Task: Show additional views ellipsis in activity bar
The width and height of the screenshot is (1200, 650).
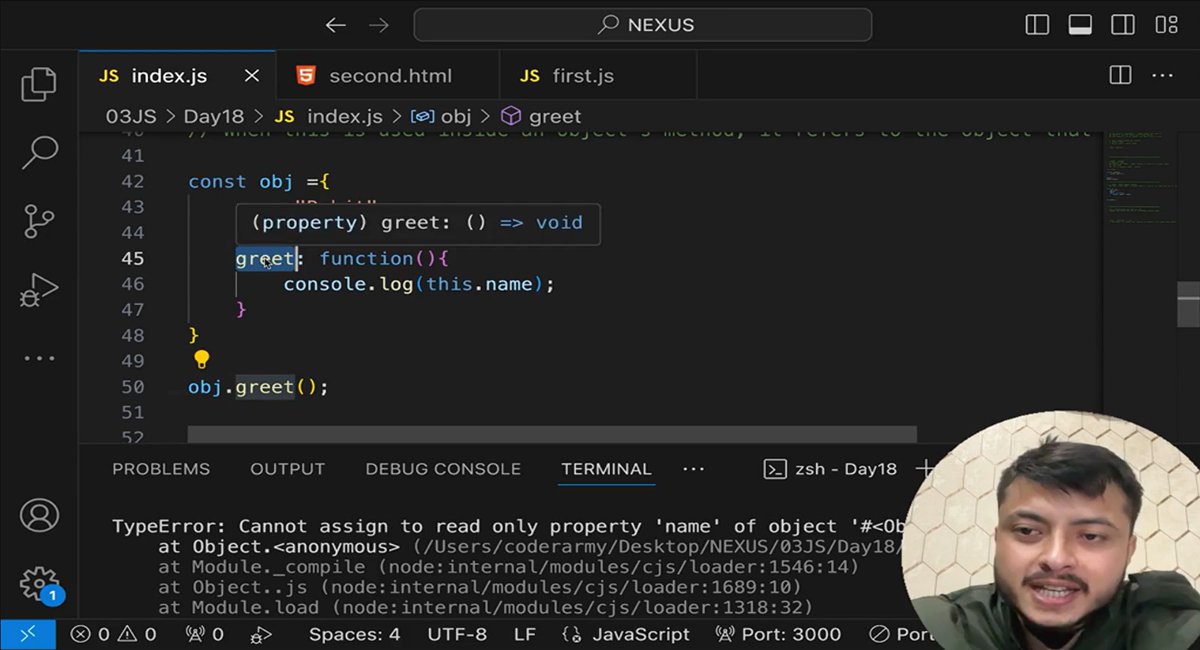Action: (39, 358)
